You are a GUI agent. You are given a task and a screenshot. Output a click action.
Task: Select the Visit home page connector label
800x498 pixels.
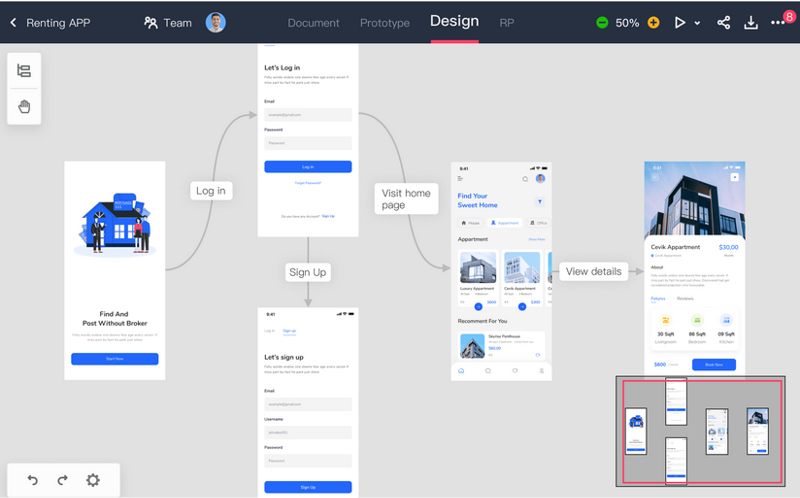pyautogui.click(x=406, y=199)
